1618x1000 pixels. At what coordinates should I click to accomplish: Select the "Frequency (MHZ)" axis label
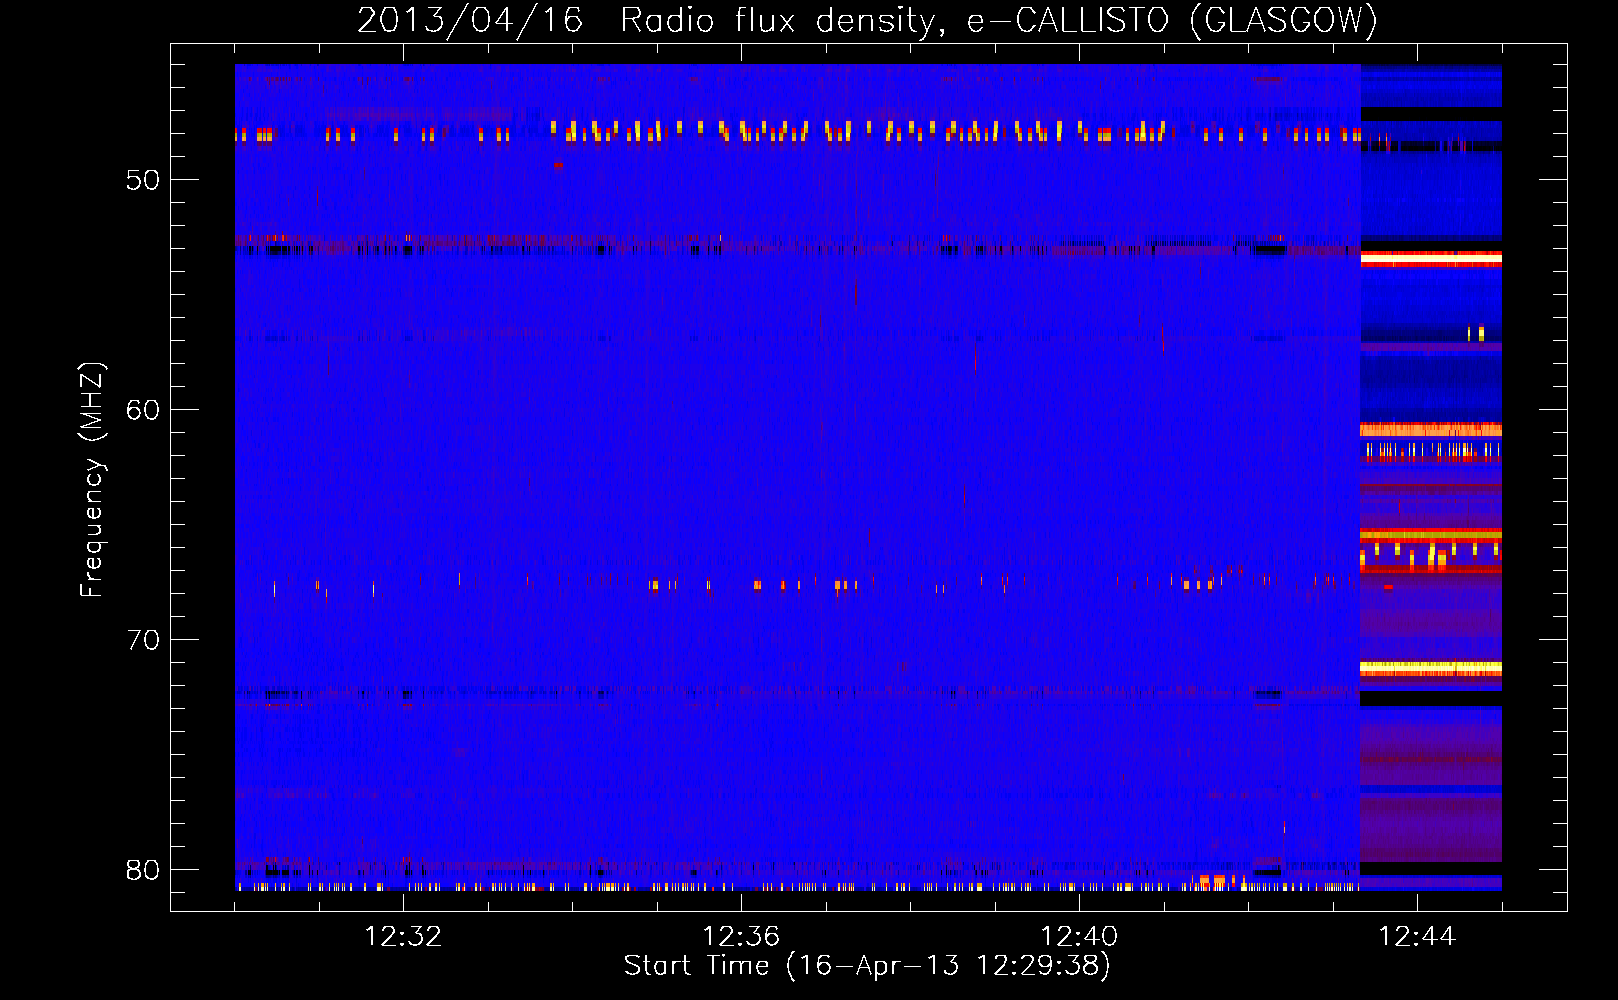click(x=92, y=480)
